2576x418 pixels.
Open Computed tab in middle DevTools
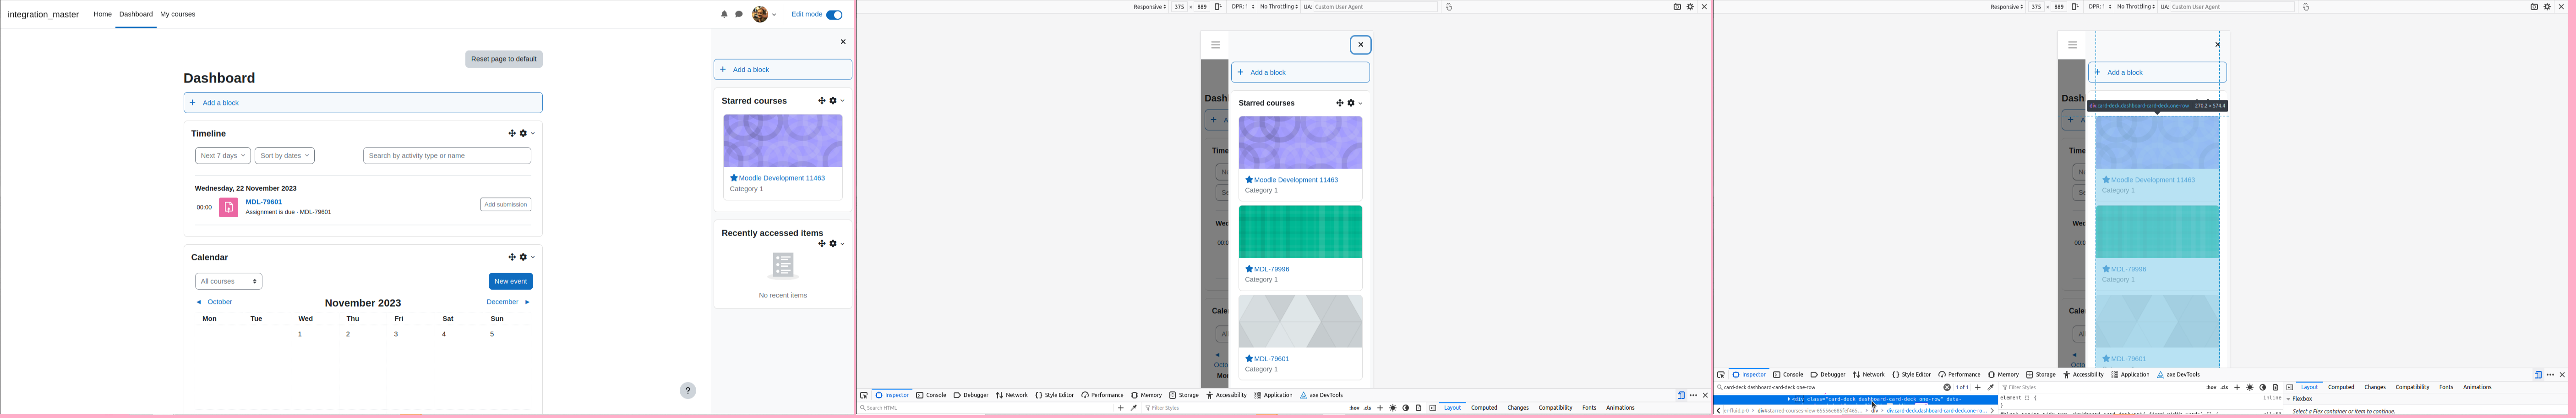pos(1484,409)
